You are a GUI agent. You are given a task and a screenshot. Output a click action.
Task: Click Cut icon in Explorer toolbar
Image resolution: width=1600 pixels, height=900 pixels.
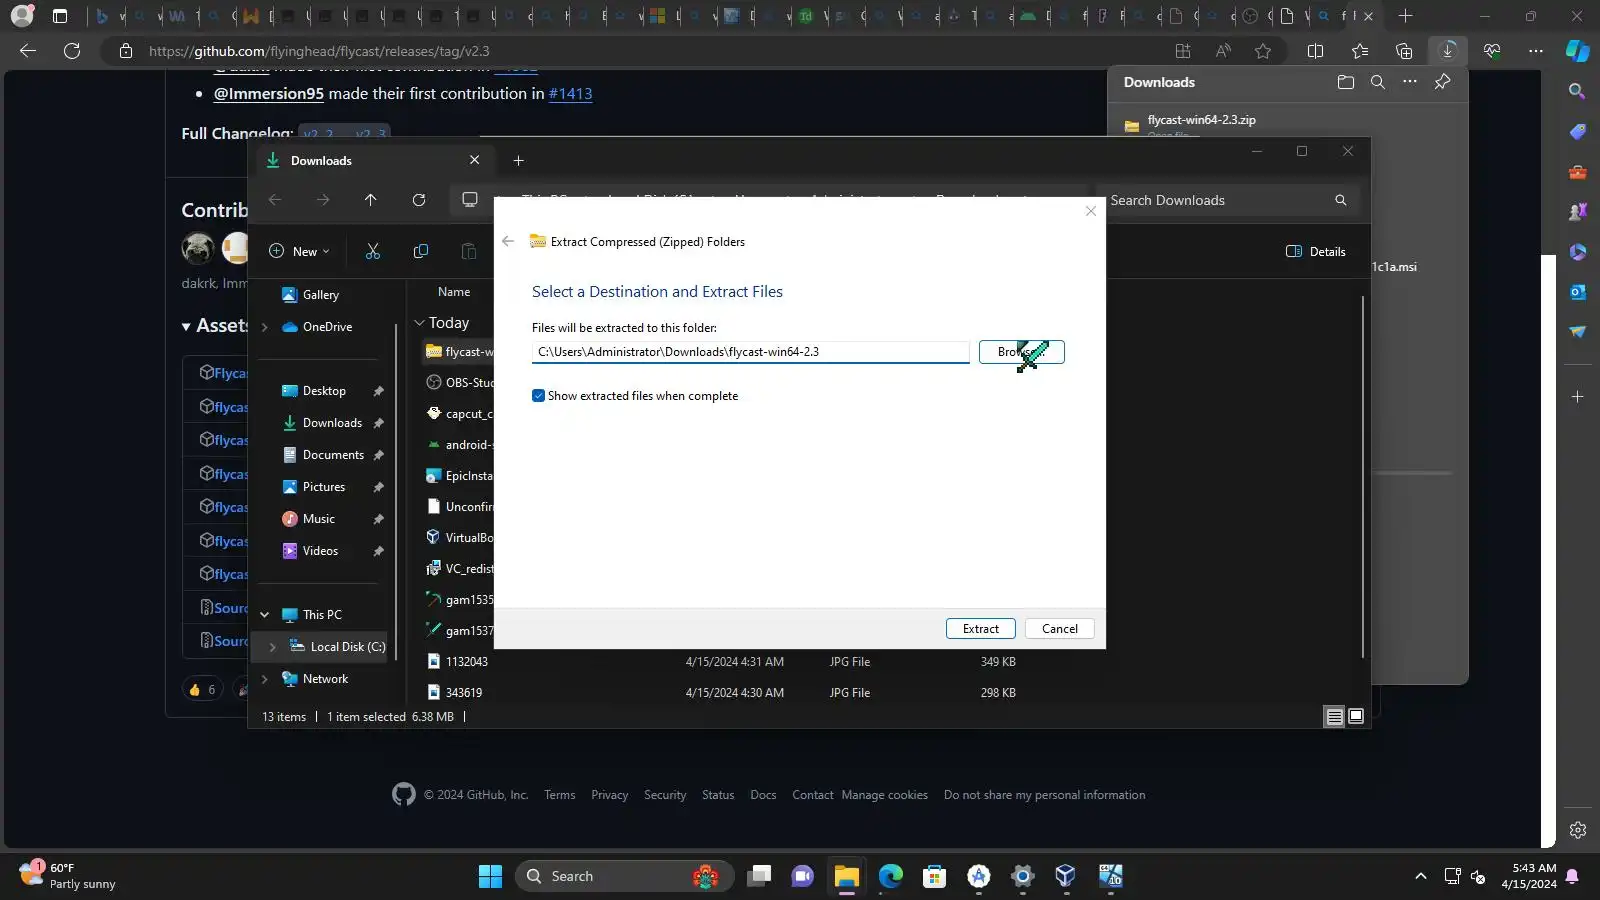[x=373, y=251]
